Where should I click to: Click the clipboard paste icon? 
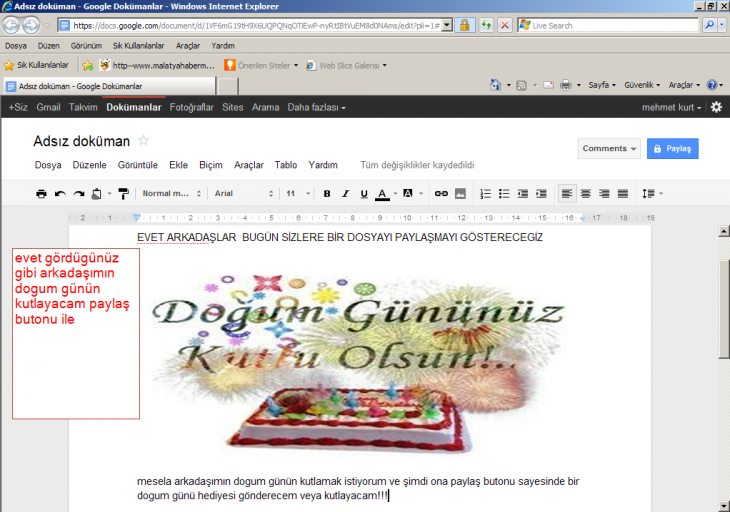pos(96,194)
